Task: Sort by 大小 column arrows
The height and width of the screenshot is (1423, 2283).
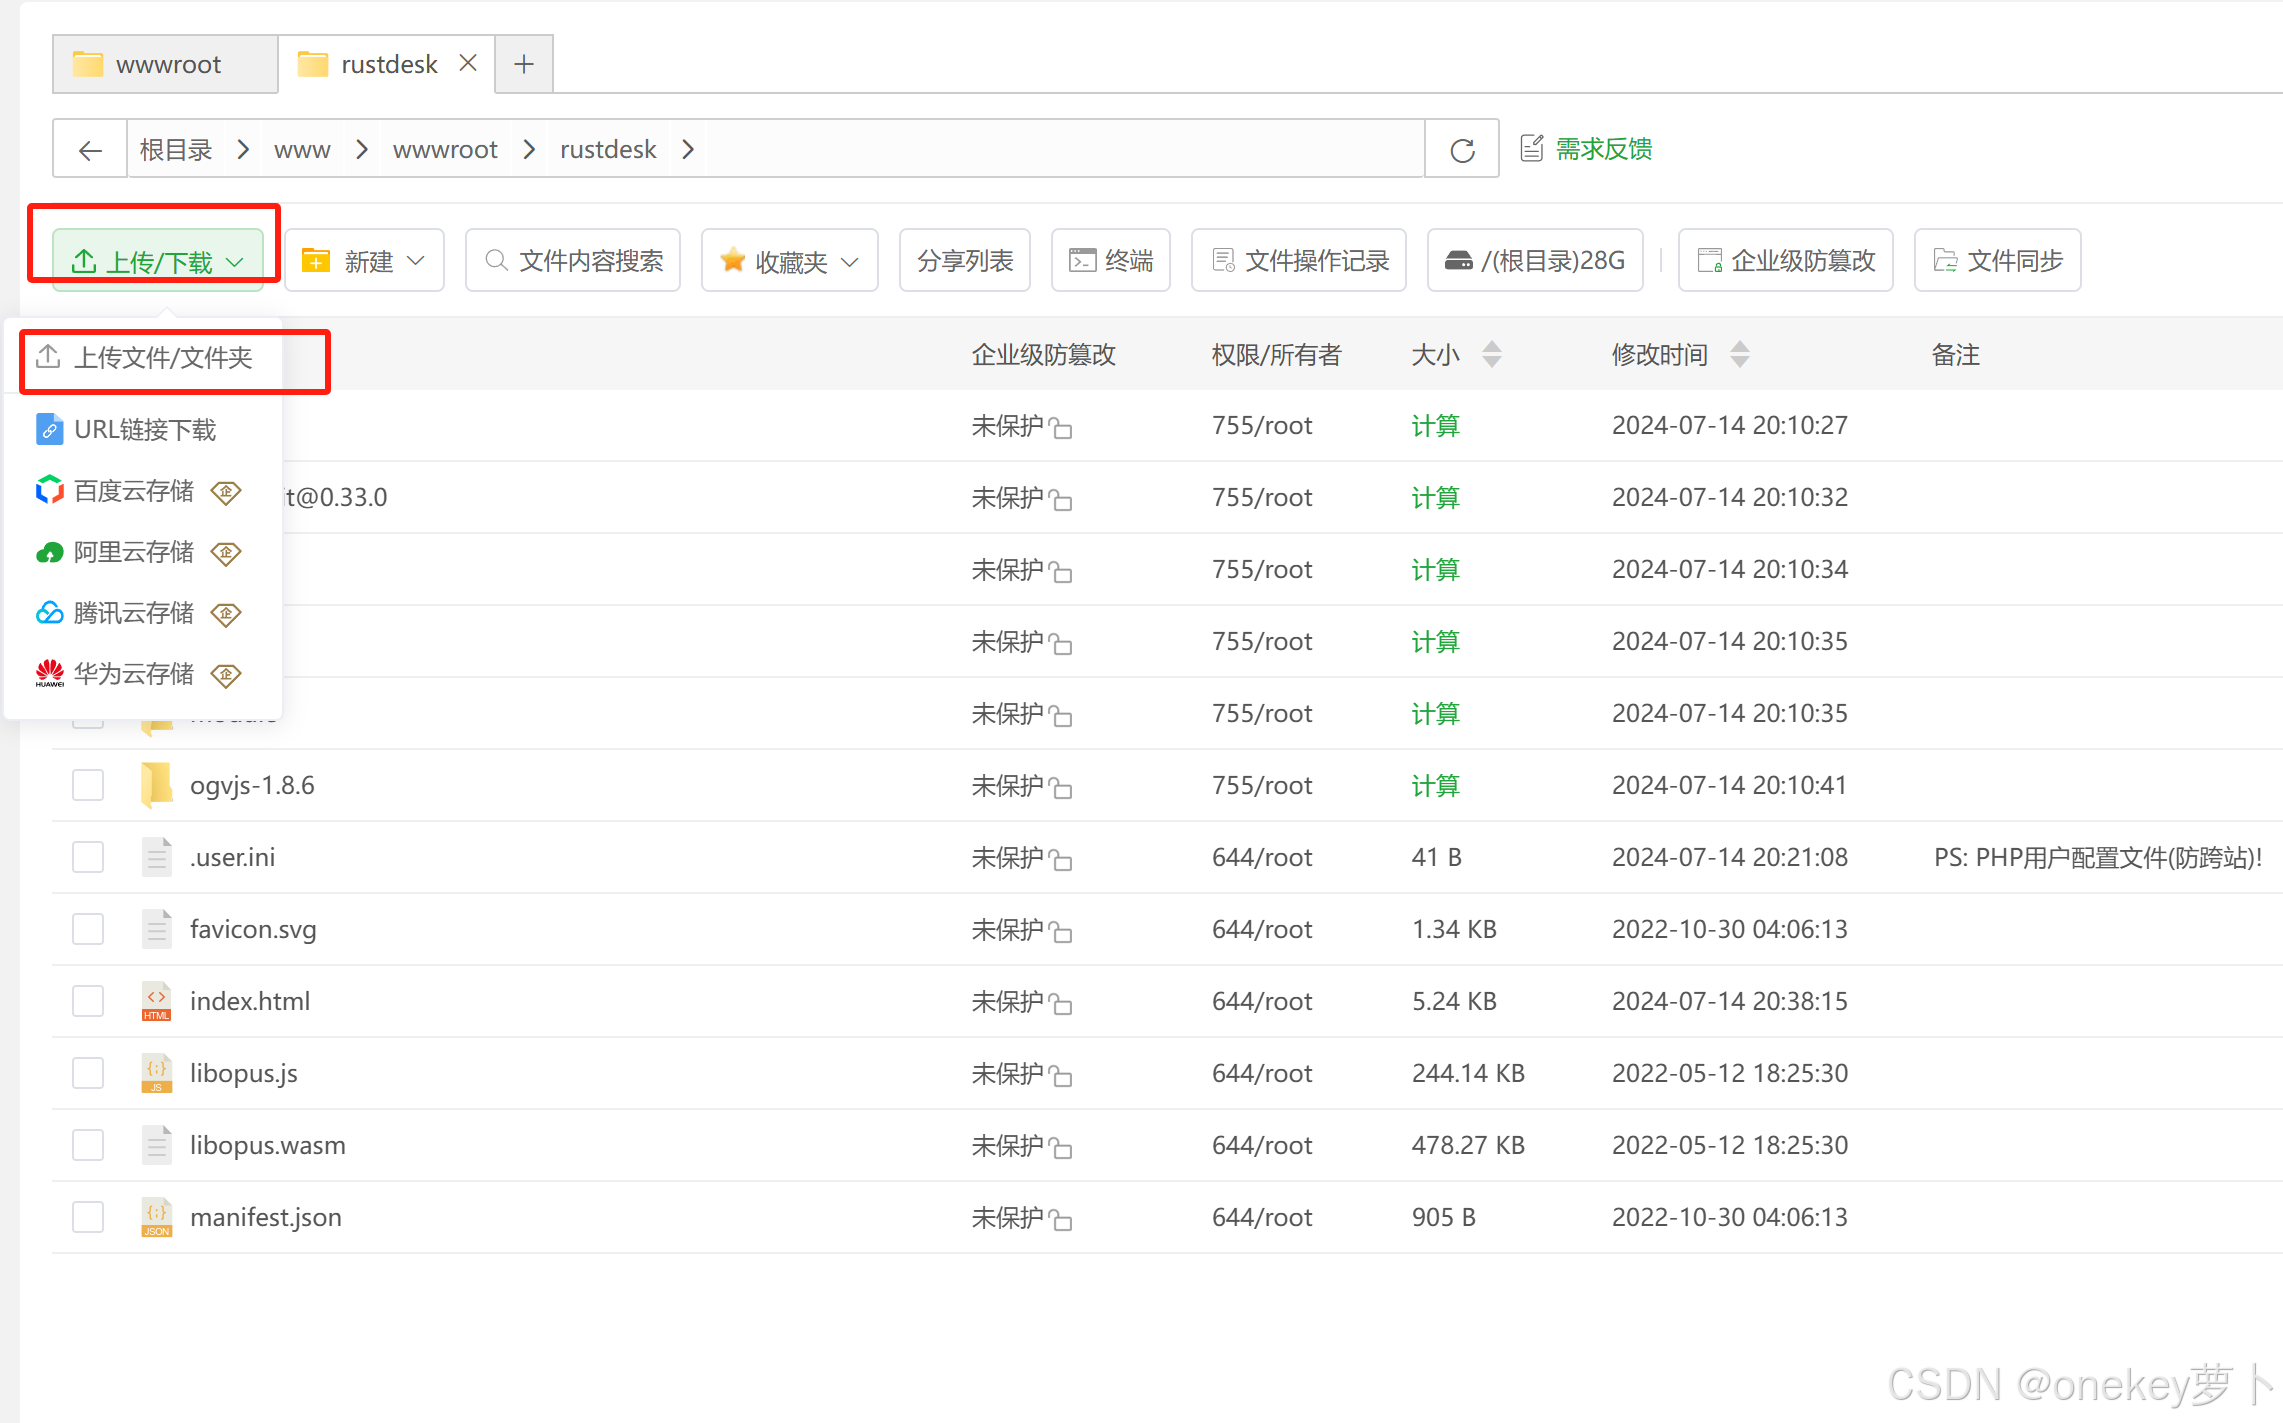Action: tap(1492, 354)
